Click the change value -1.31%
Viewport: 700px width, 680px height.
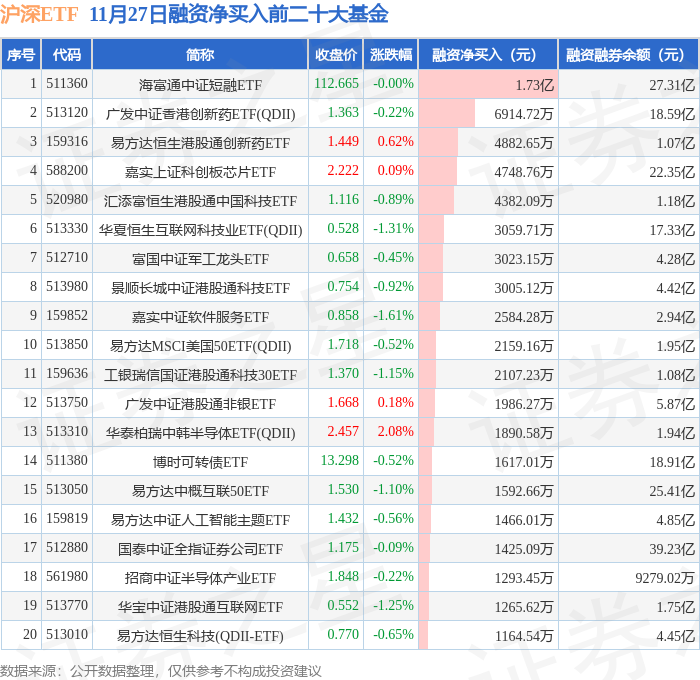coord(393,229)
